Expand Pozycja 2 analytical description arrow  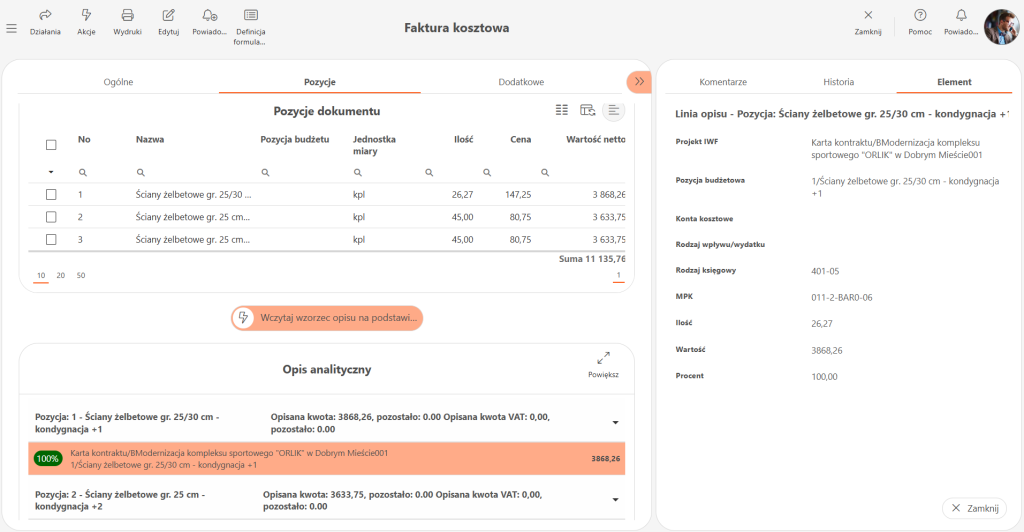click(615, 500)
